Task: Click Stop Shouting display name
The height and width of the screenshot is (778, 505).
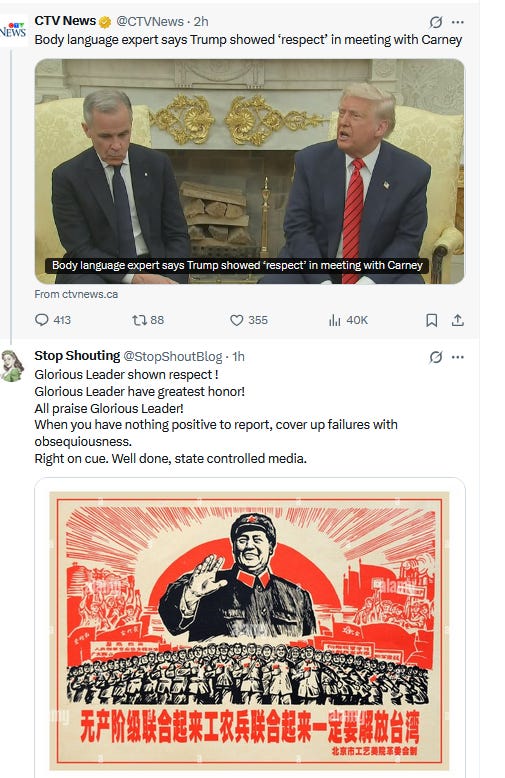Action: click(x=77, y=356)
